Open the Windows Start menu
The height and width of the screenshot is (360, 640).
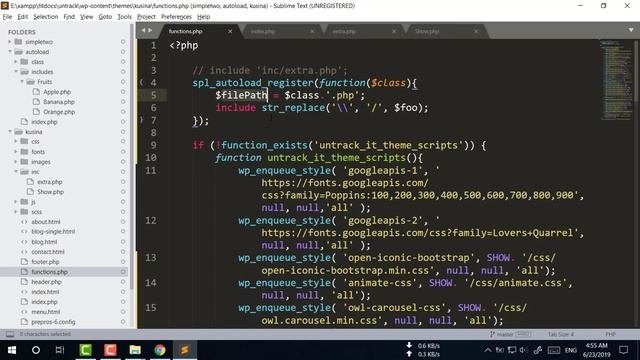(x=12, y=350)
